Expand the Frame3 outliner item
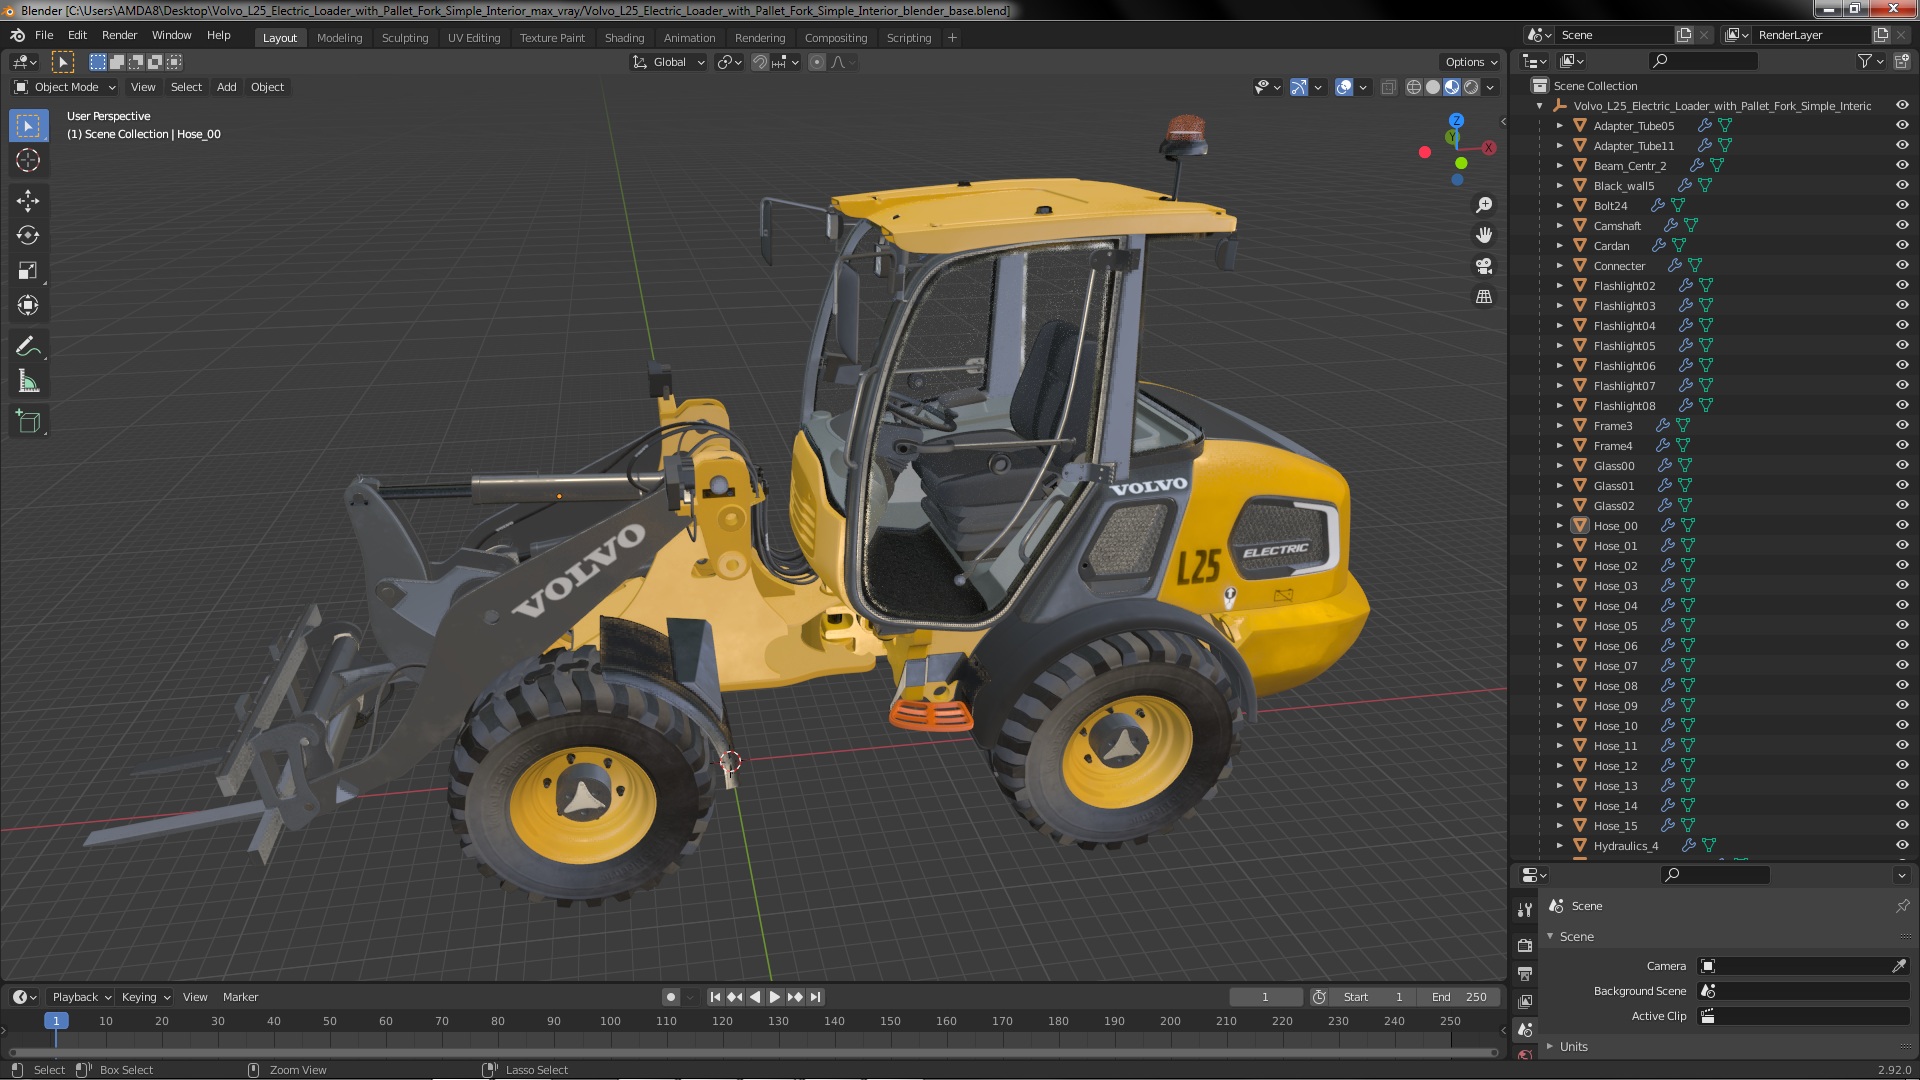Image resolution: width=1920 pixels, height=1080 pixels. (1559, 426)
